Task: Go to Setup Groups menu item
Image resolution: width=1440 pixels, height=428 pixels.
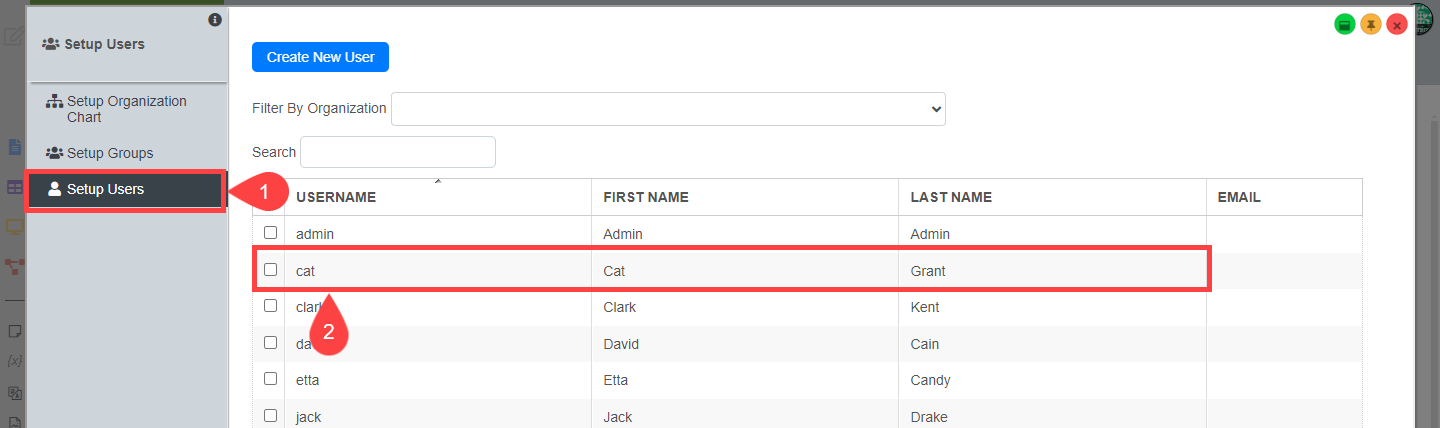Action: 110,153
